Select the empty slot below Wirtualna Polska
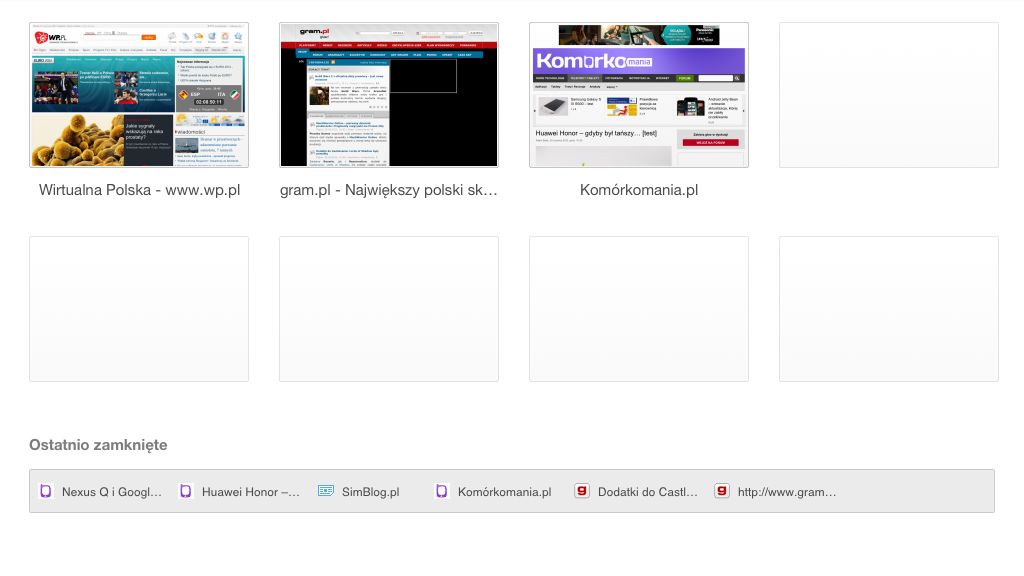 138,308
